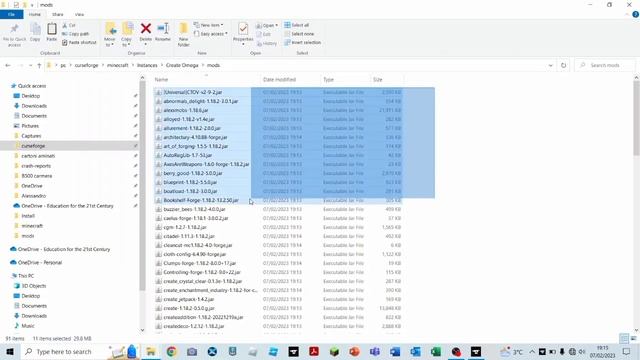Open OneDrive - Personal in sidebar
Image resolution: width=640 pixels, height=360 pixels.
tap(40, 263)
